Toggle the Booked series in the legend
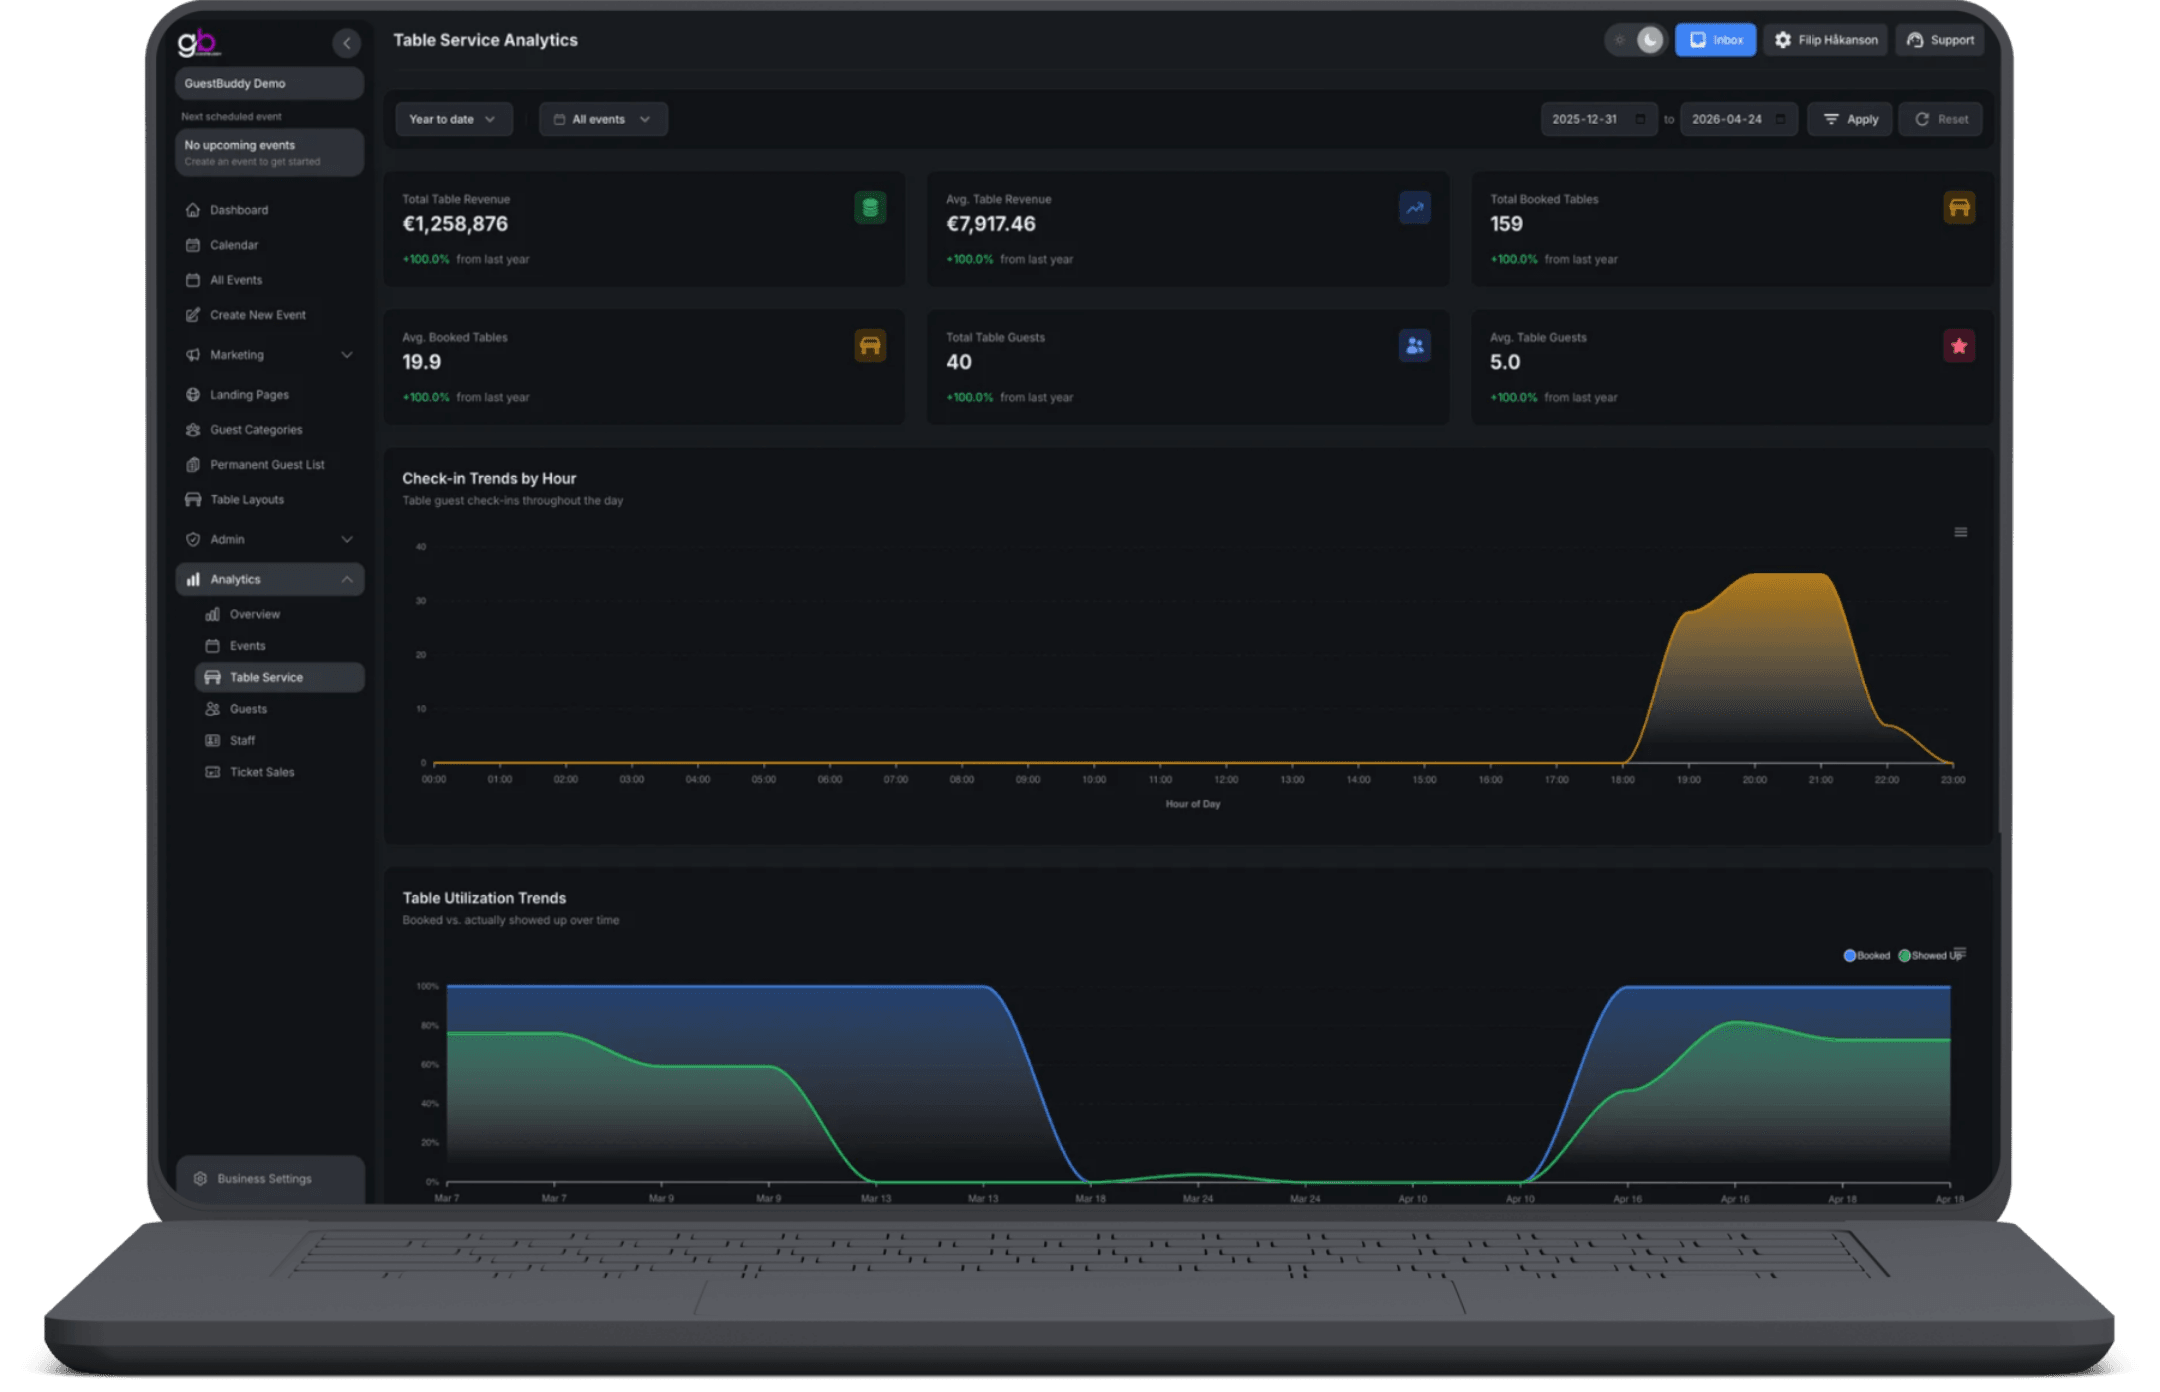 point(1866,956)
